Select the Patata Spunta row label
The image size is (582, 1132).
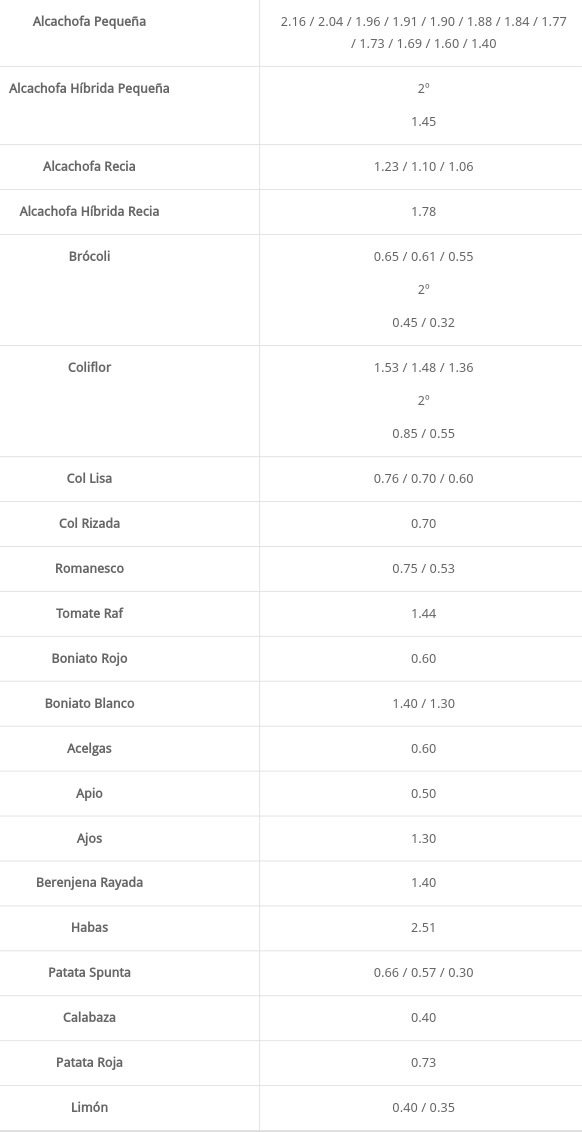(90, 972)
